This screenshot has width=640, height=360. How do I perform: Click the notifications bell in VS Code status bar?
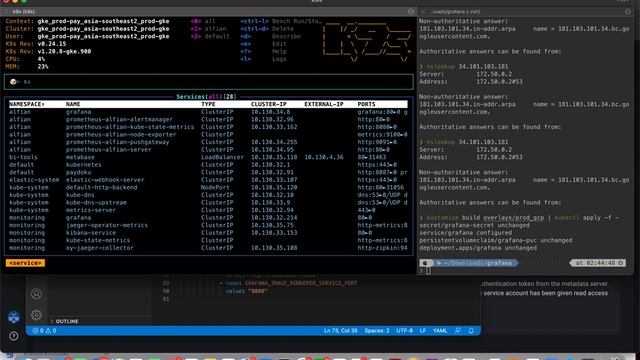[471, 331]
